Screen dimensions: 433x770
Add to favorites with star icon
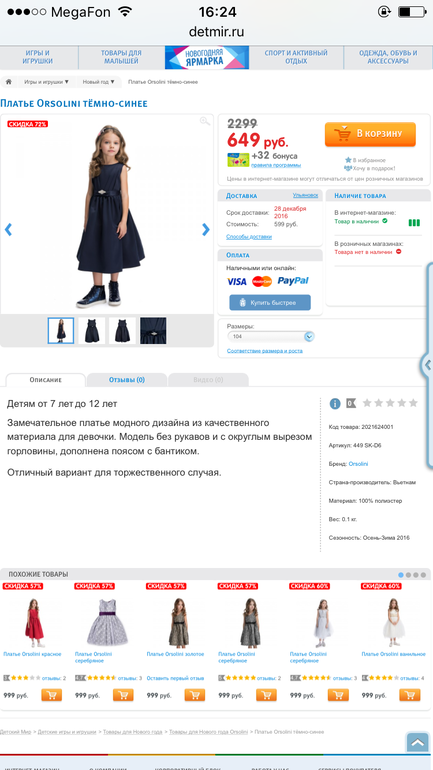point(348,160)
